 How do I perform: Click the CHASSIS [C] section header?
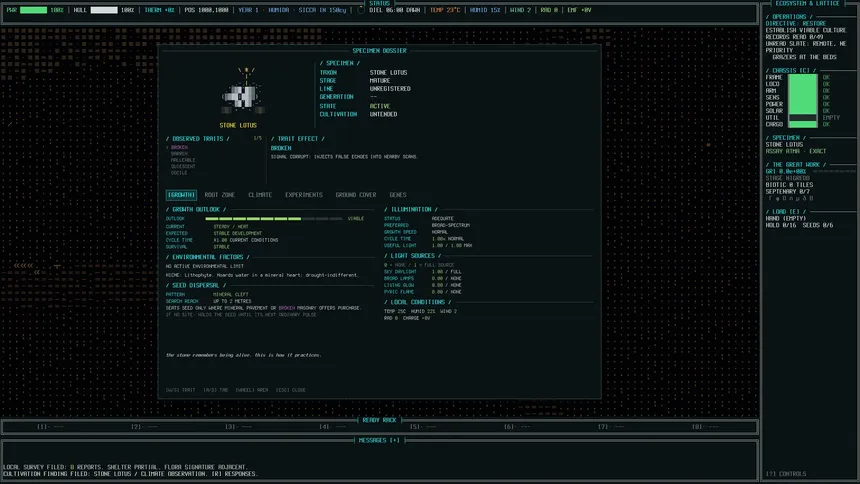(791, 71)
